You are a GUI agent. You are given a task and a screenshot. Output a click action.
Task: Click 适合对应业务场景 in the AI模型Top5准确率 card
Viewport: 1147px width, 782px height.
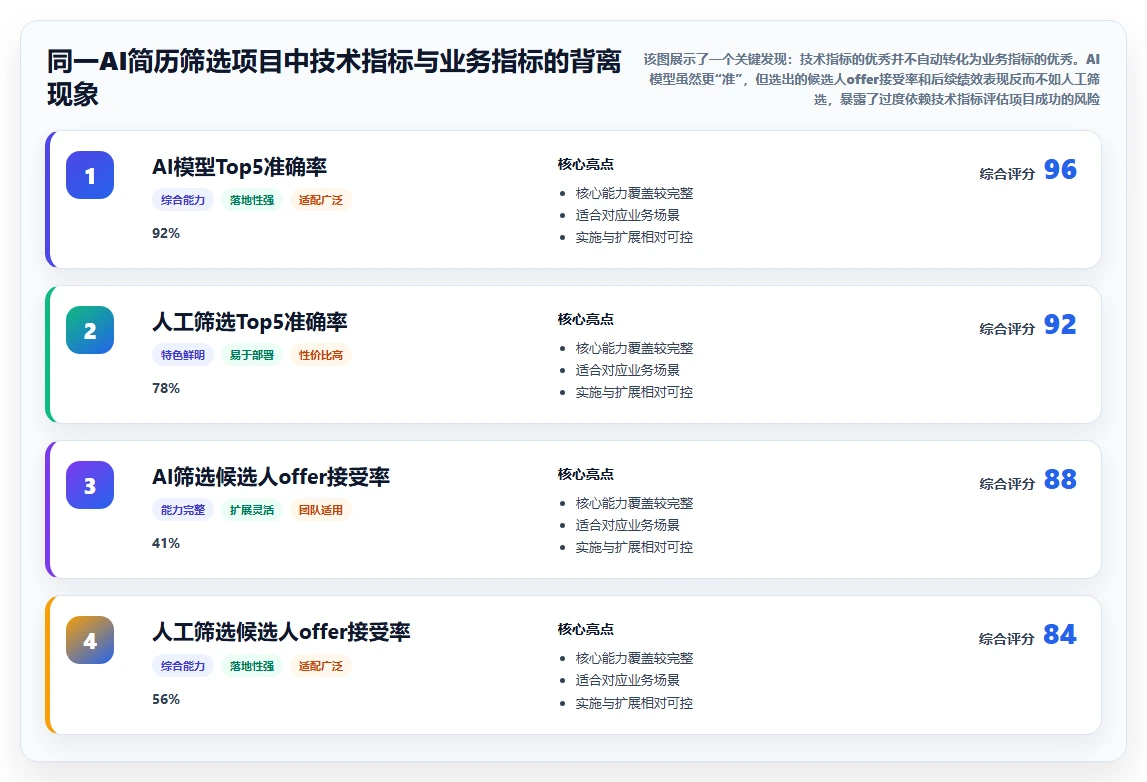[628, 216]
